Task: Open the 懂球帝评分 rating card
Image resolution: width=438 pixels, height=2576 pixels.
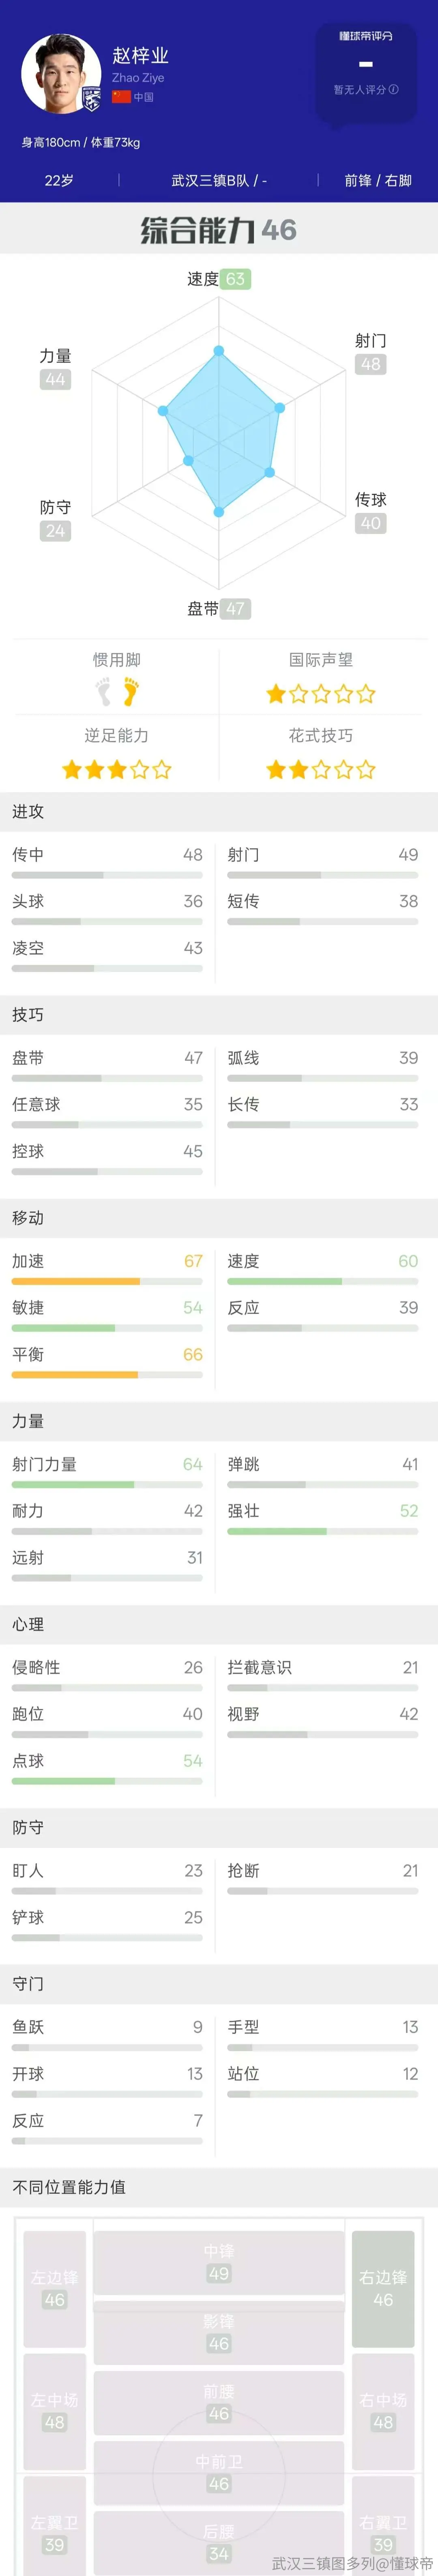Action: coord(366,72)
